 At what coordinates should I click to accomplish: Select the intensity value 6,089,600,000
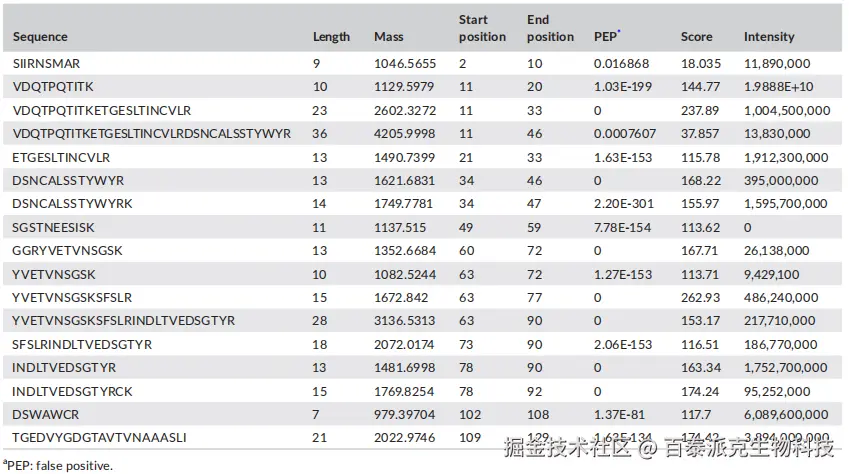point(786,414)
